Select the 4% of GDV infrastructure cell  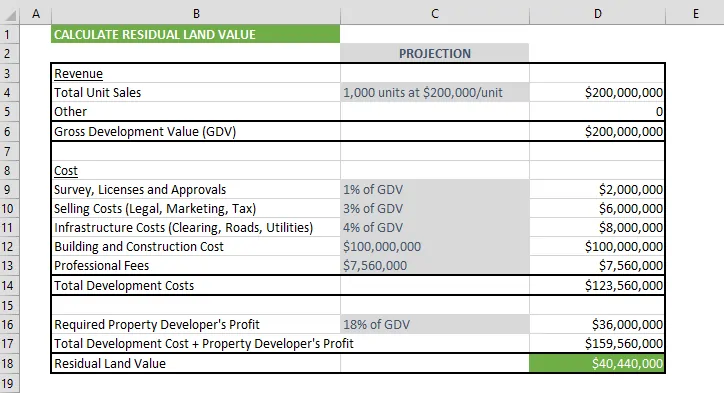(x=434, y=228)
